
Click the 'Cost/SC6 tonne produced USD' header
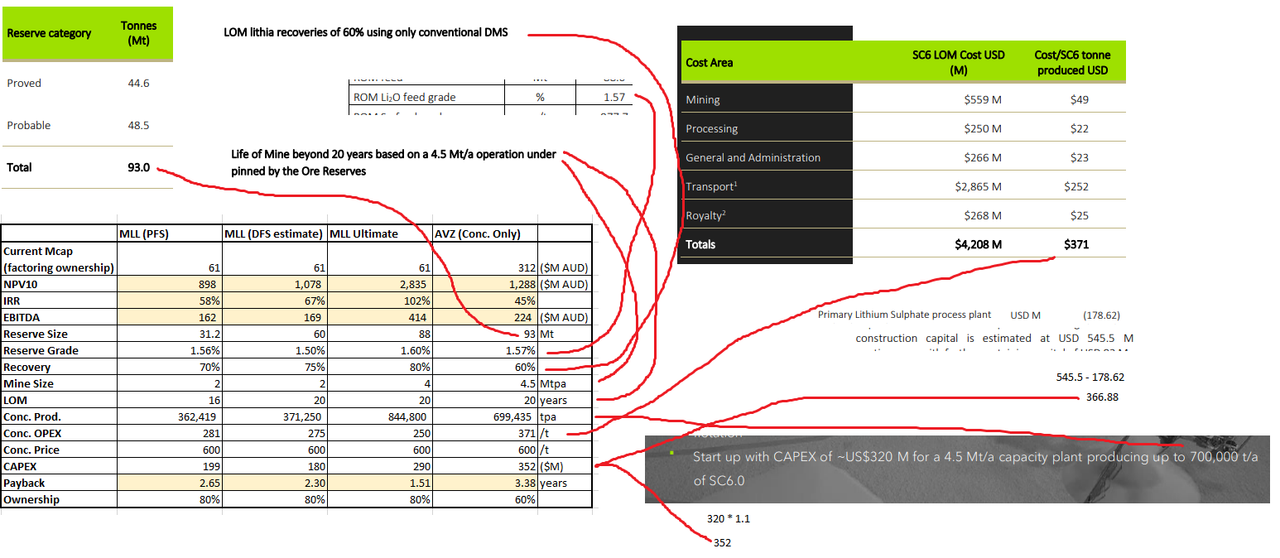click(x=1072, y=61)
